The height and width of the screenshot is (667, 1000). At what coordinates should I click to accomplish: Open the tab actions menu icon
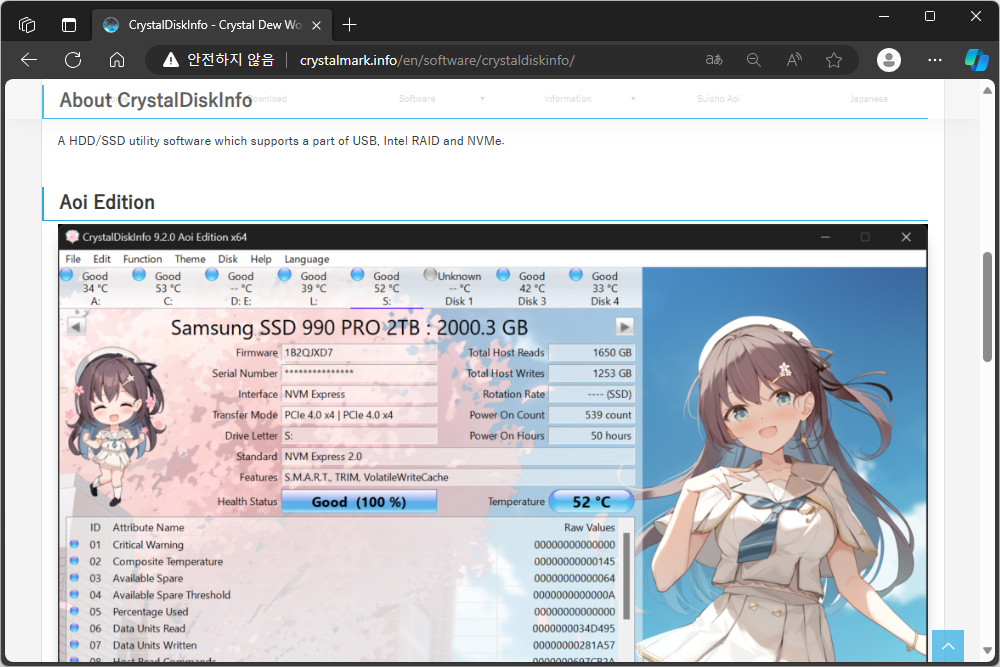coord(69,25)
